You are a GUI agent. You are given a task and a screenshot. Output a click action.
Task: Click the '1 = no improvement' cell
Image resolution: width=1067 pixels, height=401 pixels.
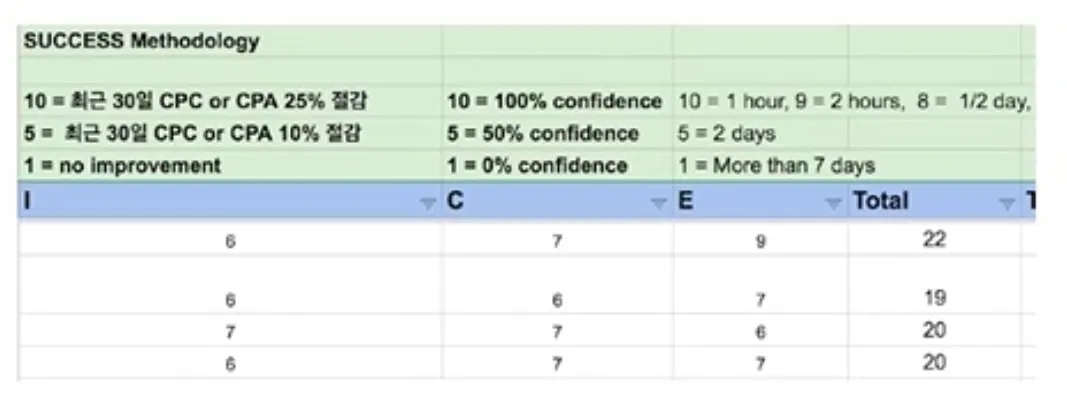point(123,165)
